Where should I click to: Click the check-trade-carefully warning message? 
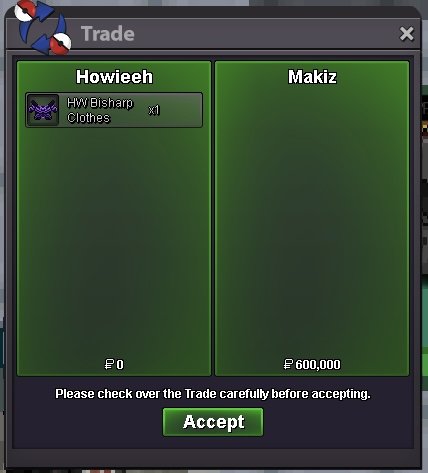point(213,394)
